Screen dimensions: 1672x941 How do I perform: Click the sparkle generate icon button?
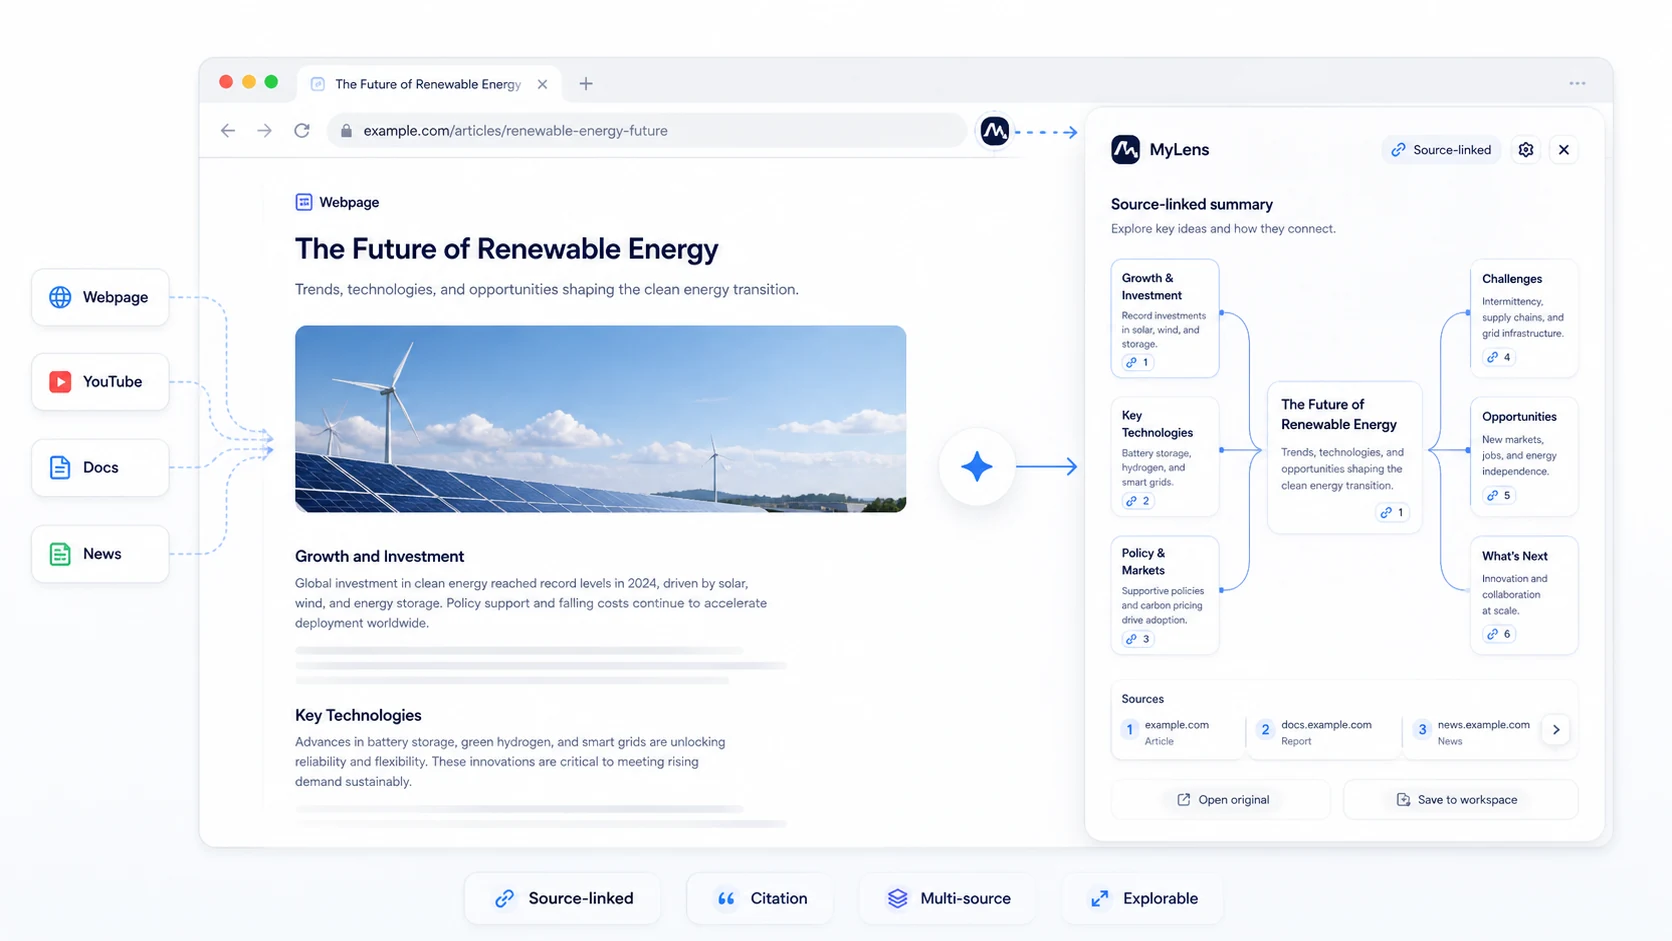[977, 466]
